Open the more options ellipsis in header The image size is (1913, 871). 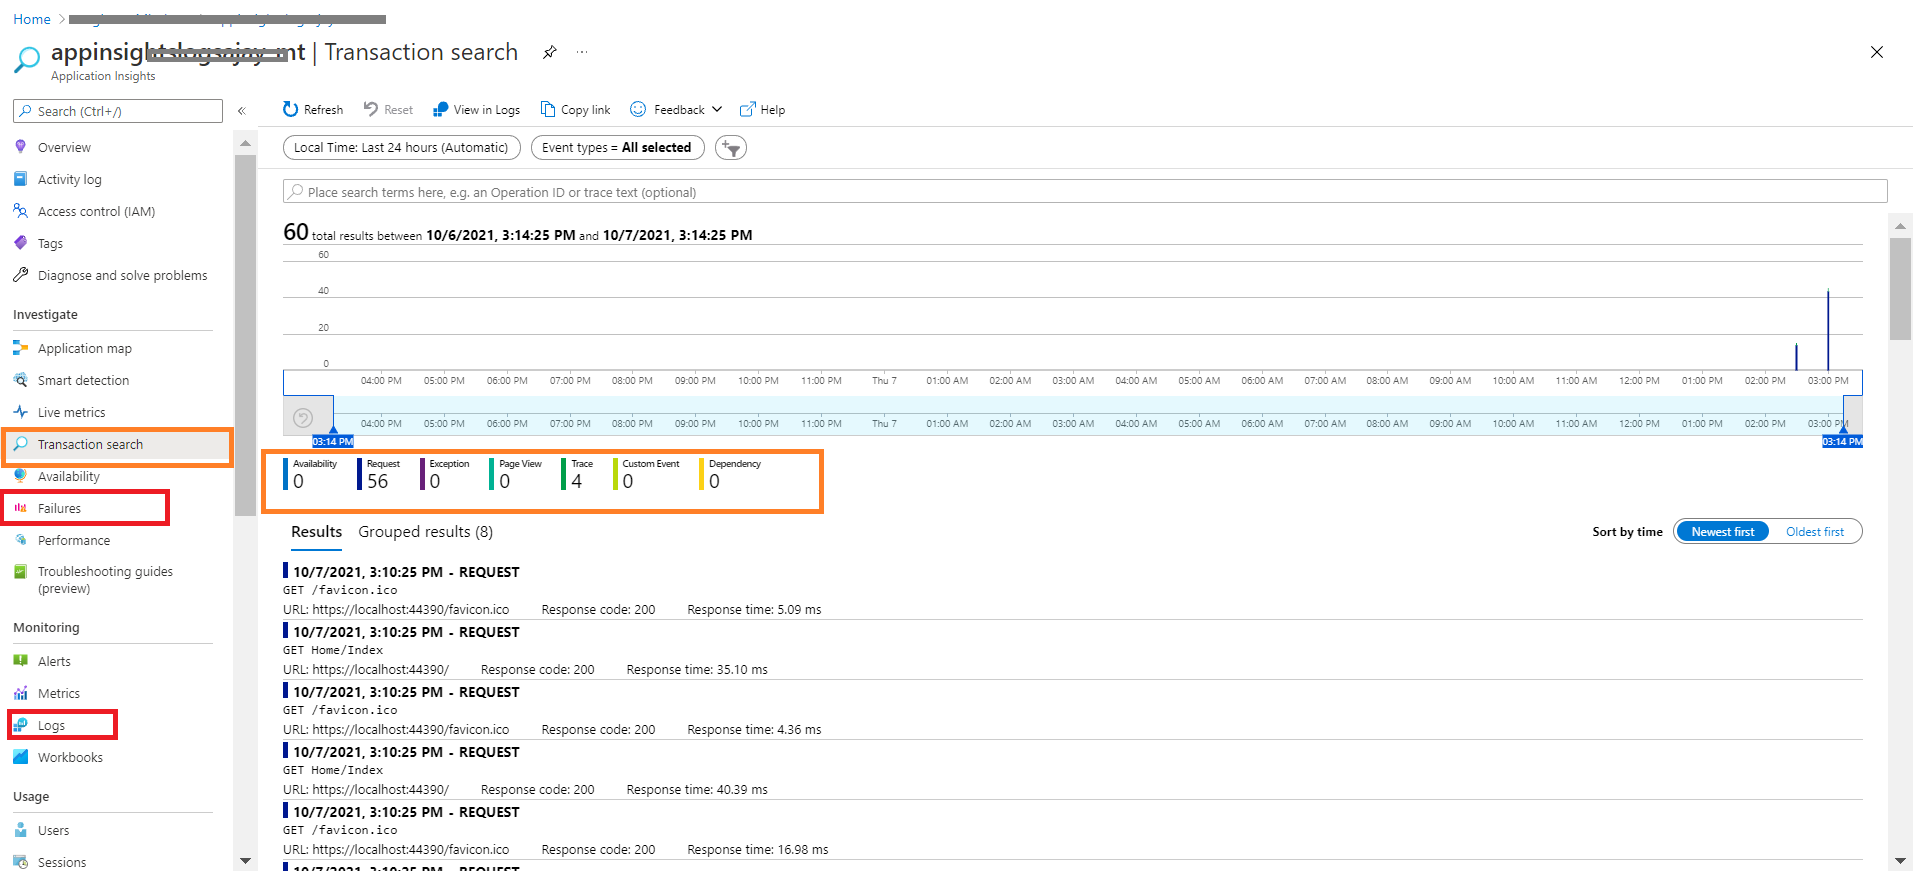click(582, 52)
